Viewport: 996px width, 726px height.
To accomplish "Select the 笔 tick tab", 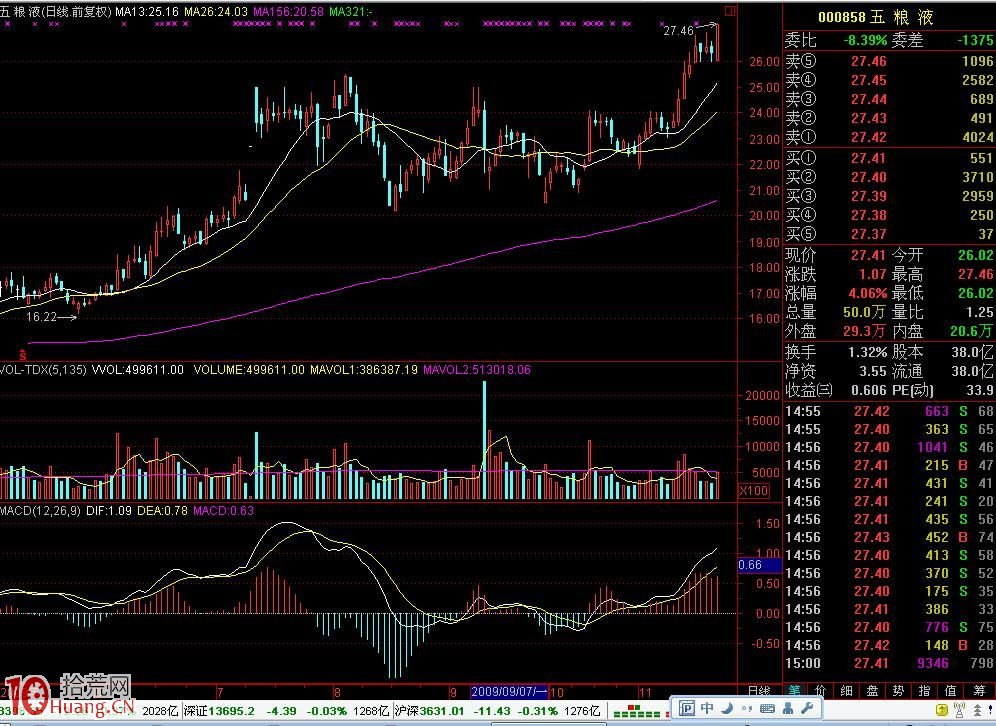I will [795, 690].
